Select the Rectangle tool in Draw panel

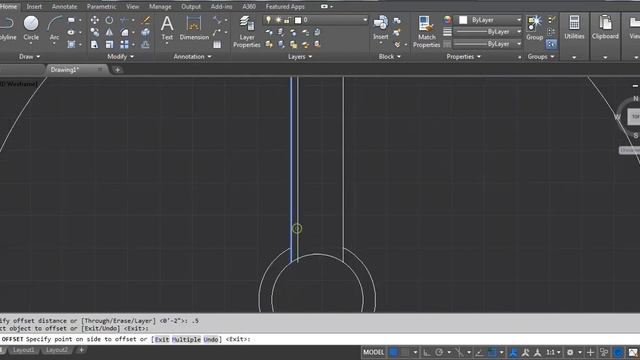click(71, 20)
